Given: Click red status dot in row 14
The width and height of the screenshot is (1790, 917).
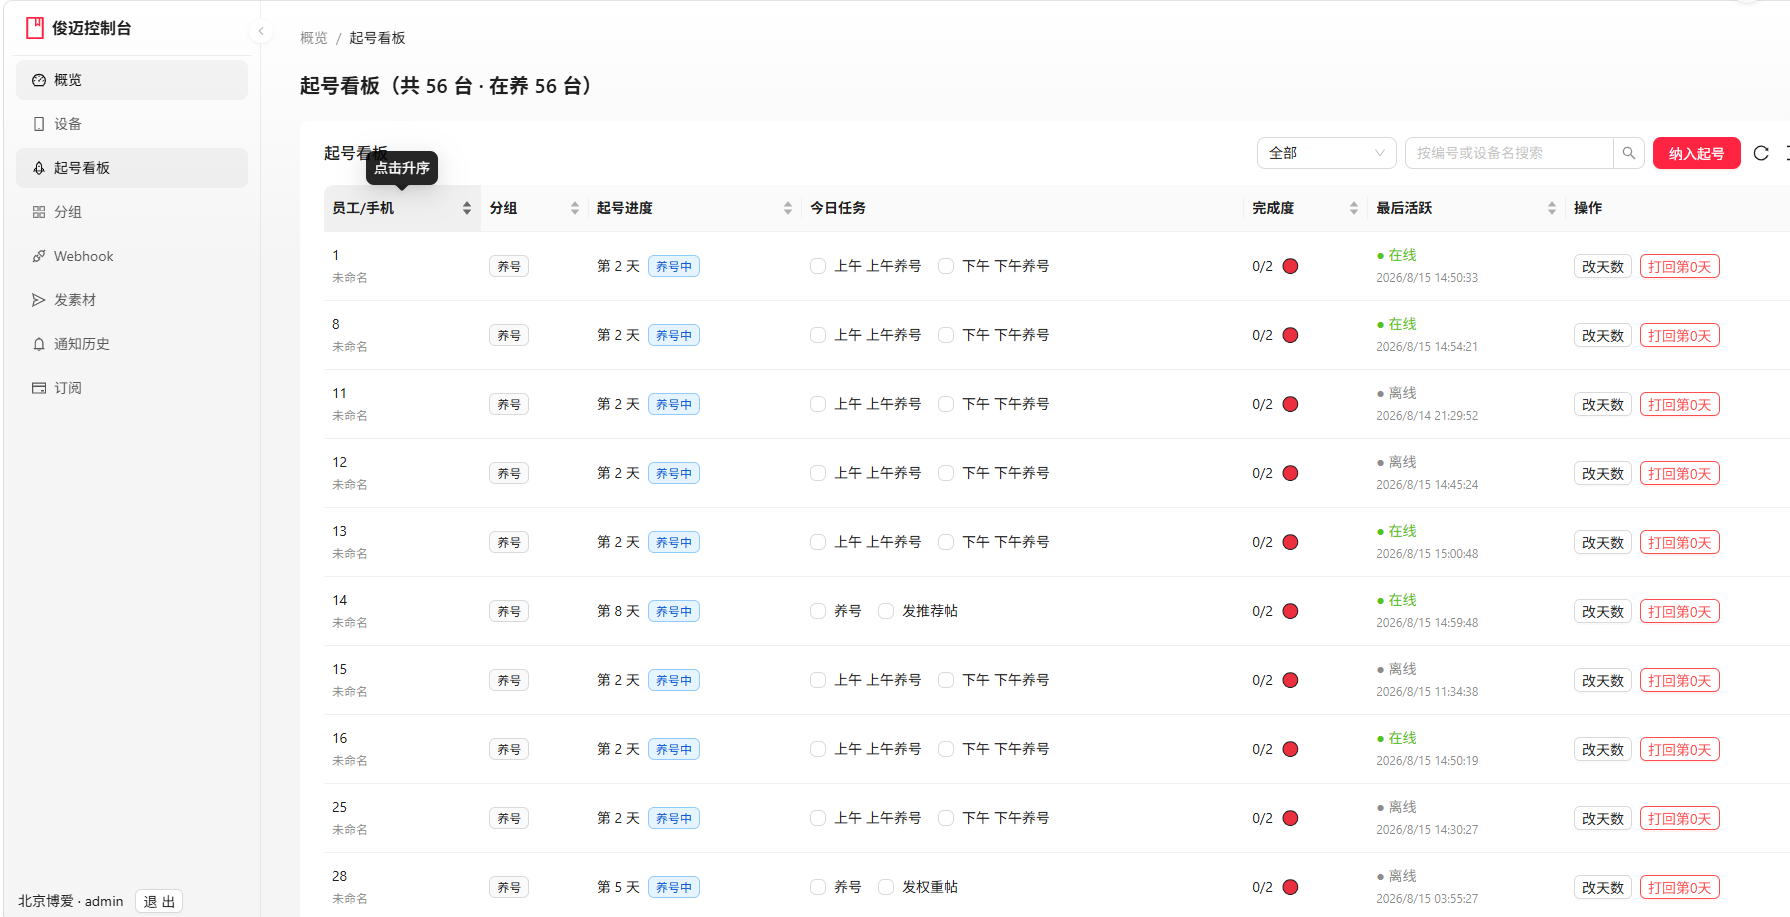Looking at the screenshot, I should coord(1290,611).
